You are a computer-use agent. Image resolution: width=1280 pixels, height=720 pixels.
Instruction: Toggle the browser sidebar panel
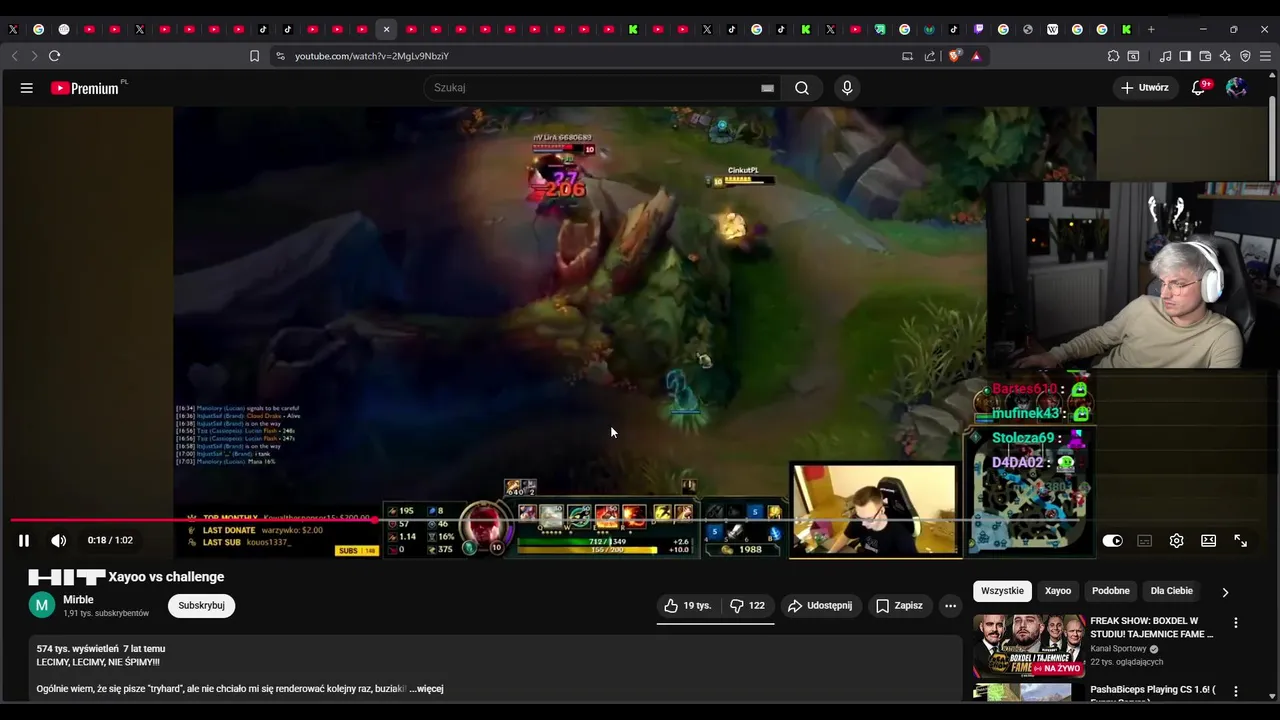1185,56
